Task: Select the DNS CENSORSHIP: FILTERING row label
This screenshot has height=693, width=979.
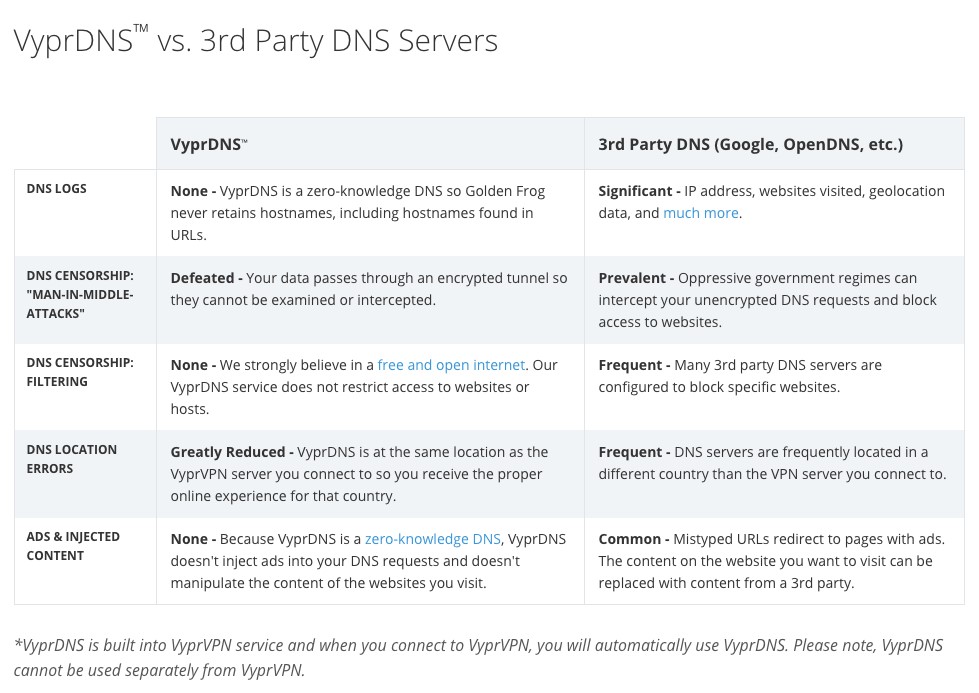Action: (79, 372)
